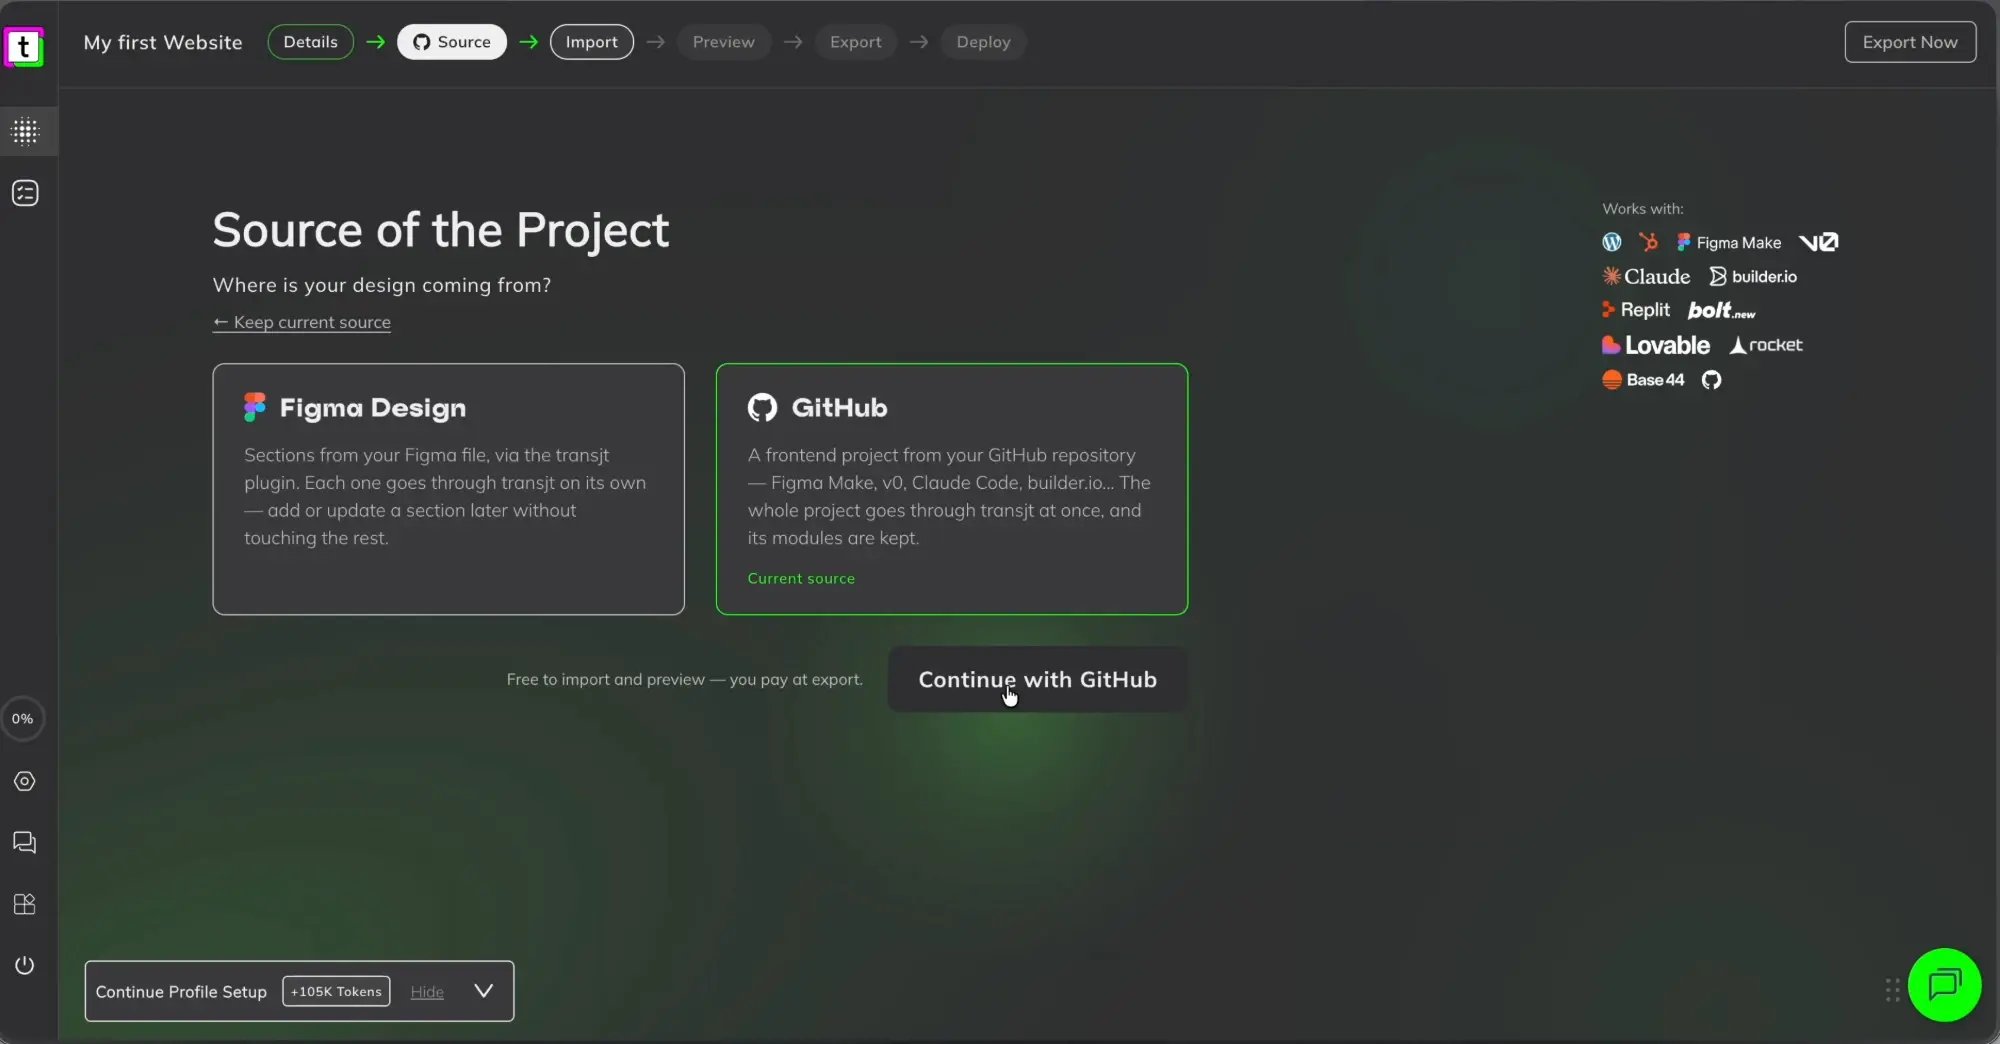
Task: Click the bolt.new logo
Action: point(1721,310)
